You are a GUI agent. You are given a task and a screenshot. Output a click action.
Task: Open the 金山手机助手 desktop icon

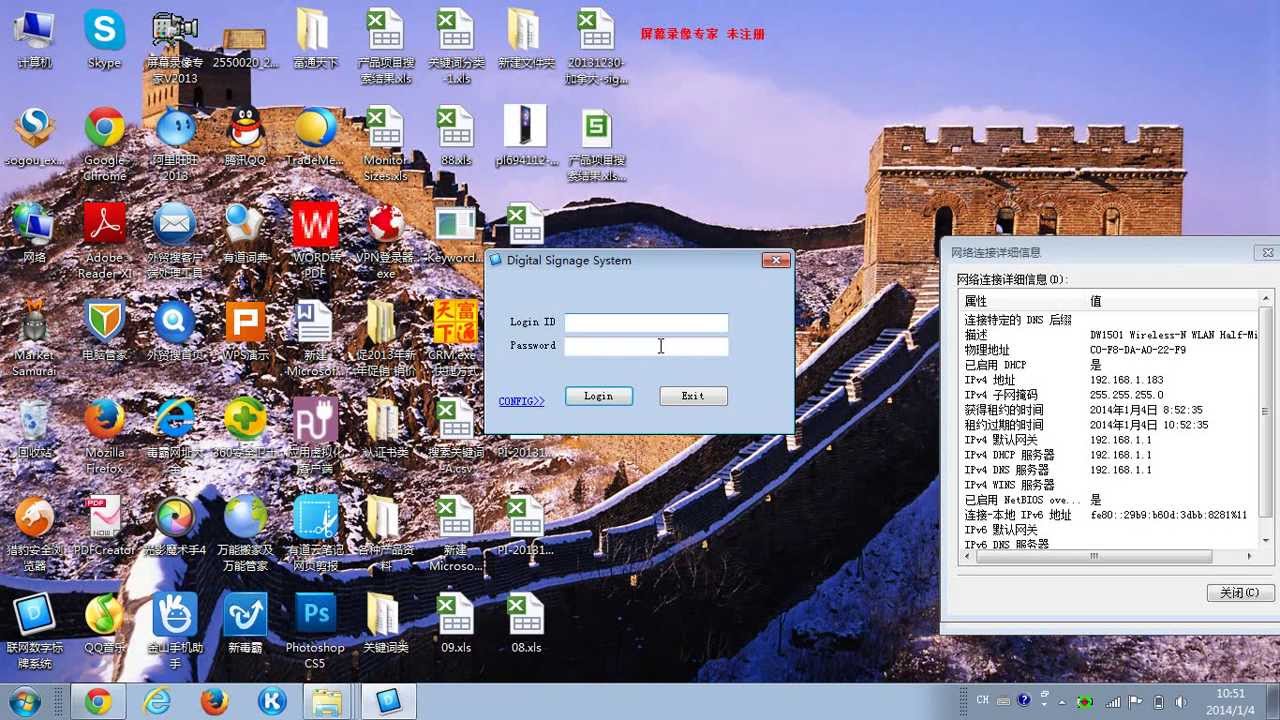point(175,630)
